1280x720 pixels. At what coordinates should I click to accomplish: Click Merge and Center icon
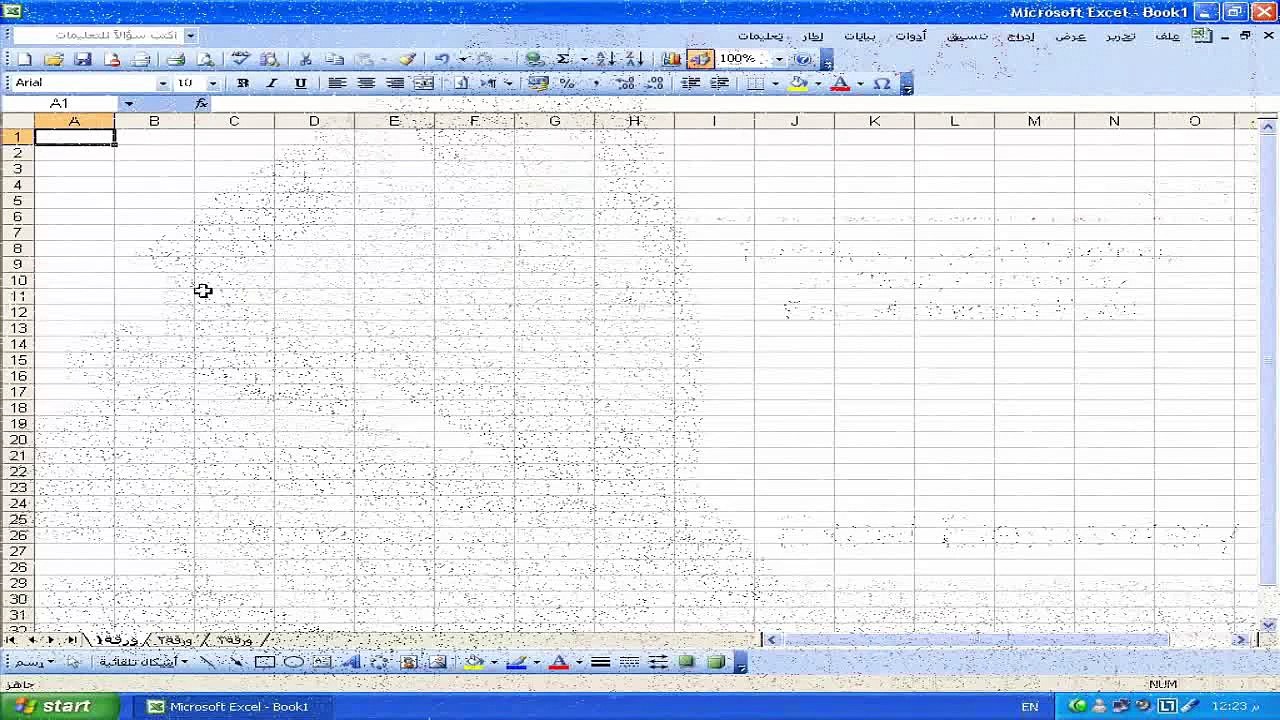[424, 84]
